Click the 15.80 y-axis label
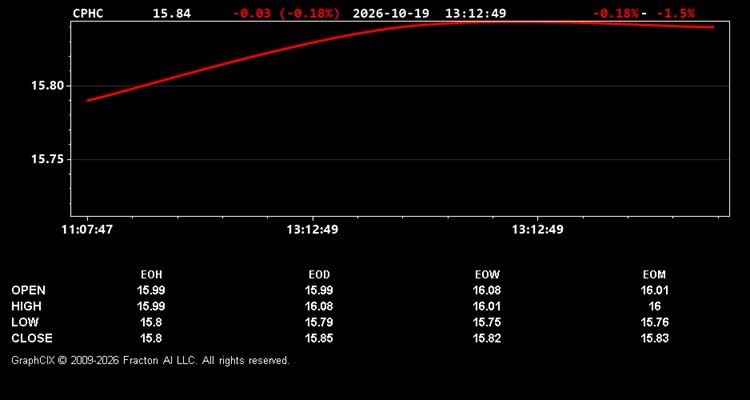Viewport: 750px width, 400px height. coord(48,87)
